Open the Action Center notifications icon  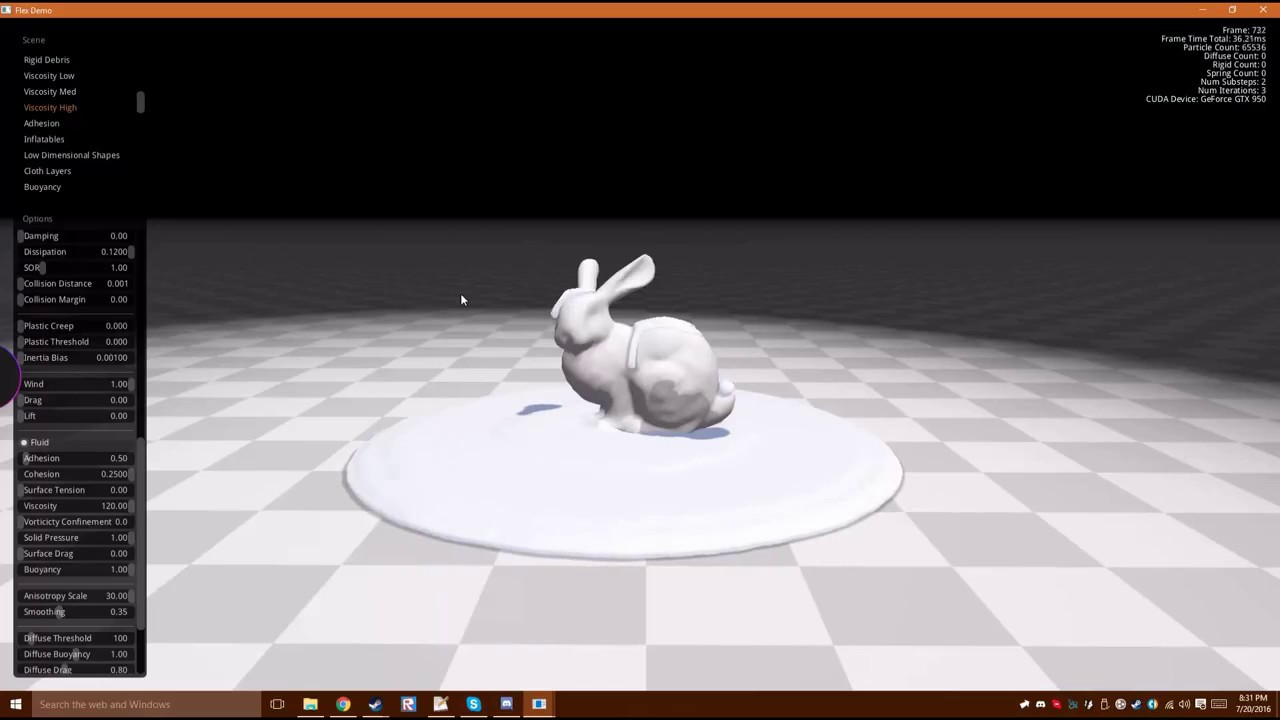[1200, 704]
